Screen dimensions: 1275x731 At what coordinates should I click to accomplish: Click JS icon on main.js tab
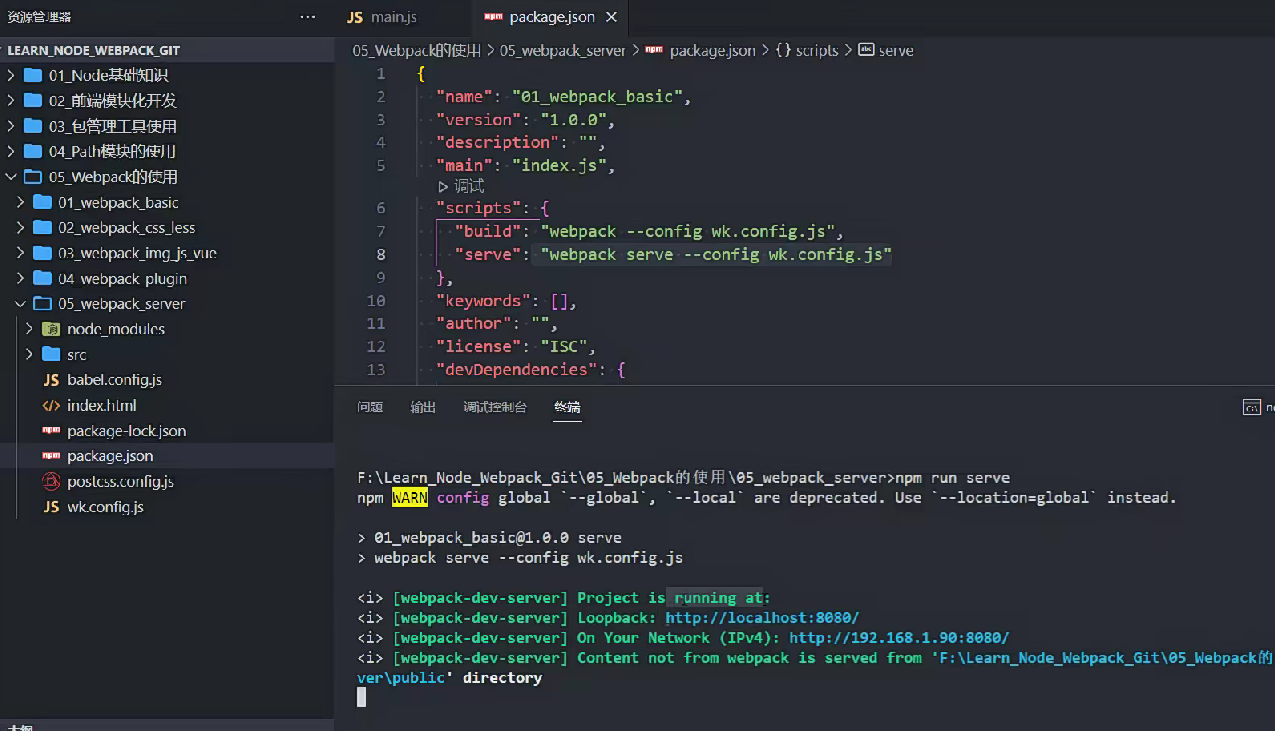coord(354,17)
